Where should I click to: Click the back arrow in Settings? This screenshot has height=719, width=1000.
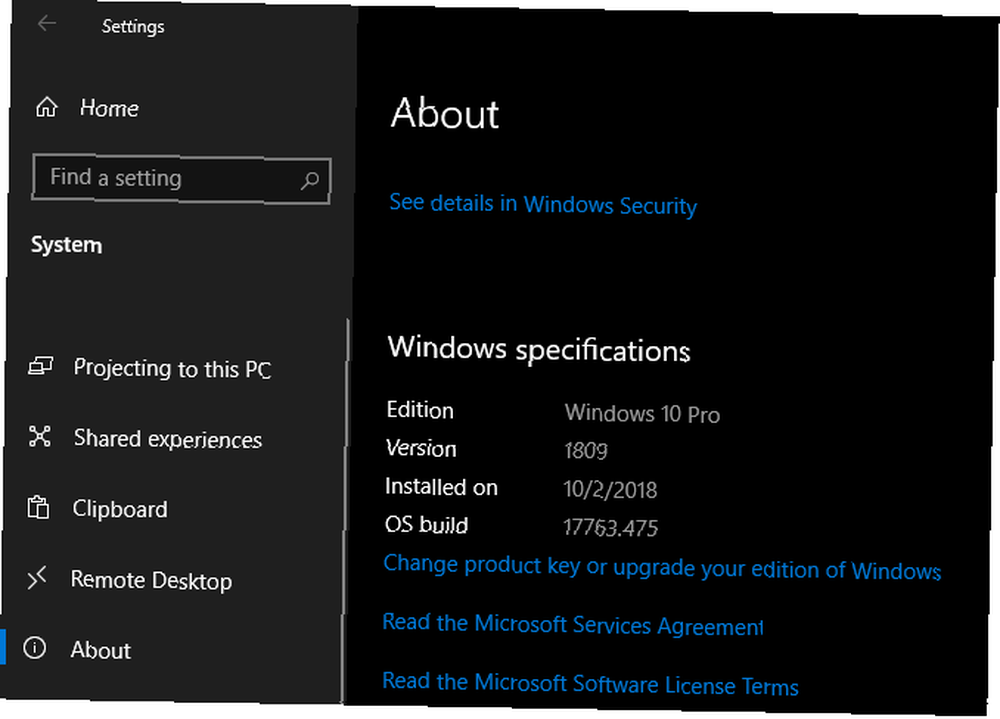[x=47, y=24]
